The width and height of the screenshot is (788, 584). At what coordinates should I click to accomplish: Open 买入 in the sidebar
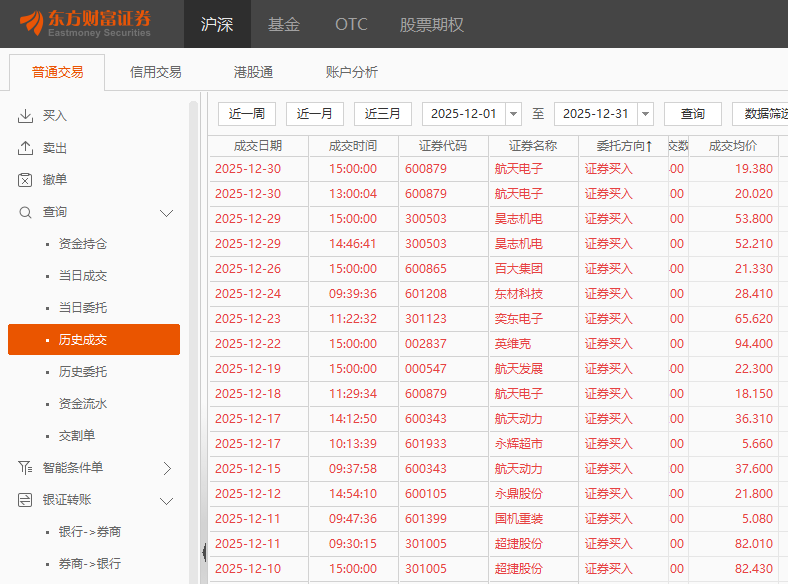coord(55,116)
